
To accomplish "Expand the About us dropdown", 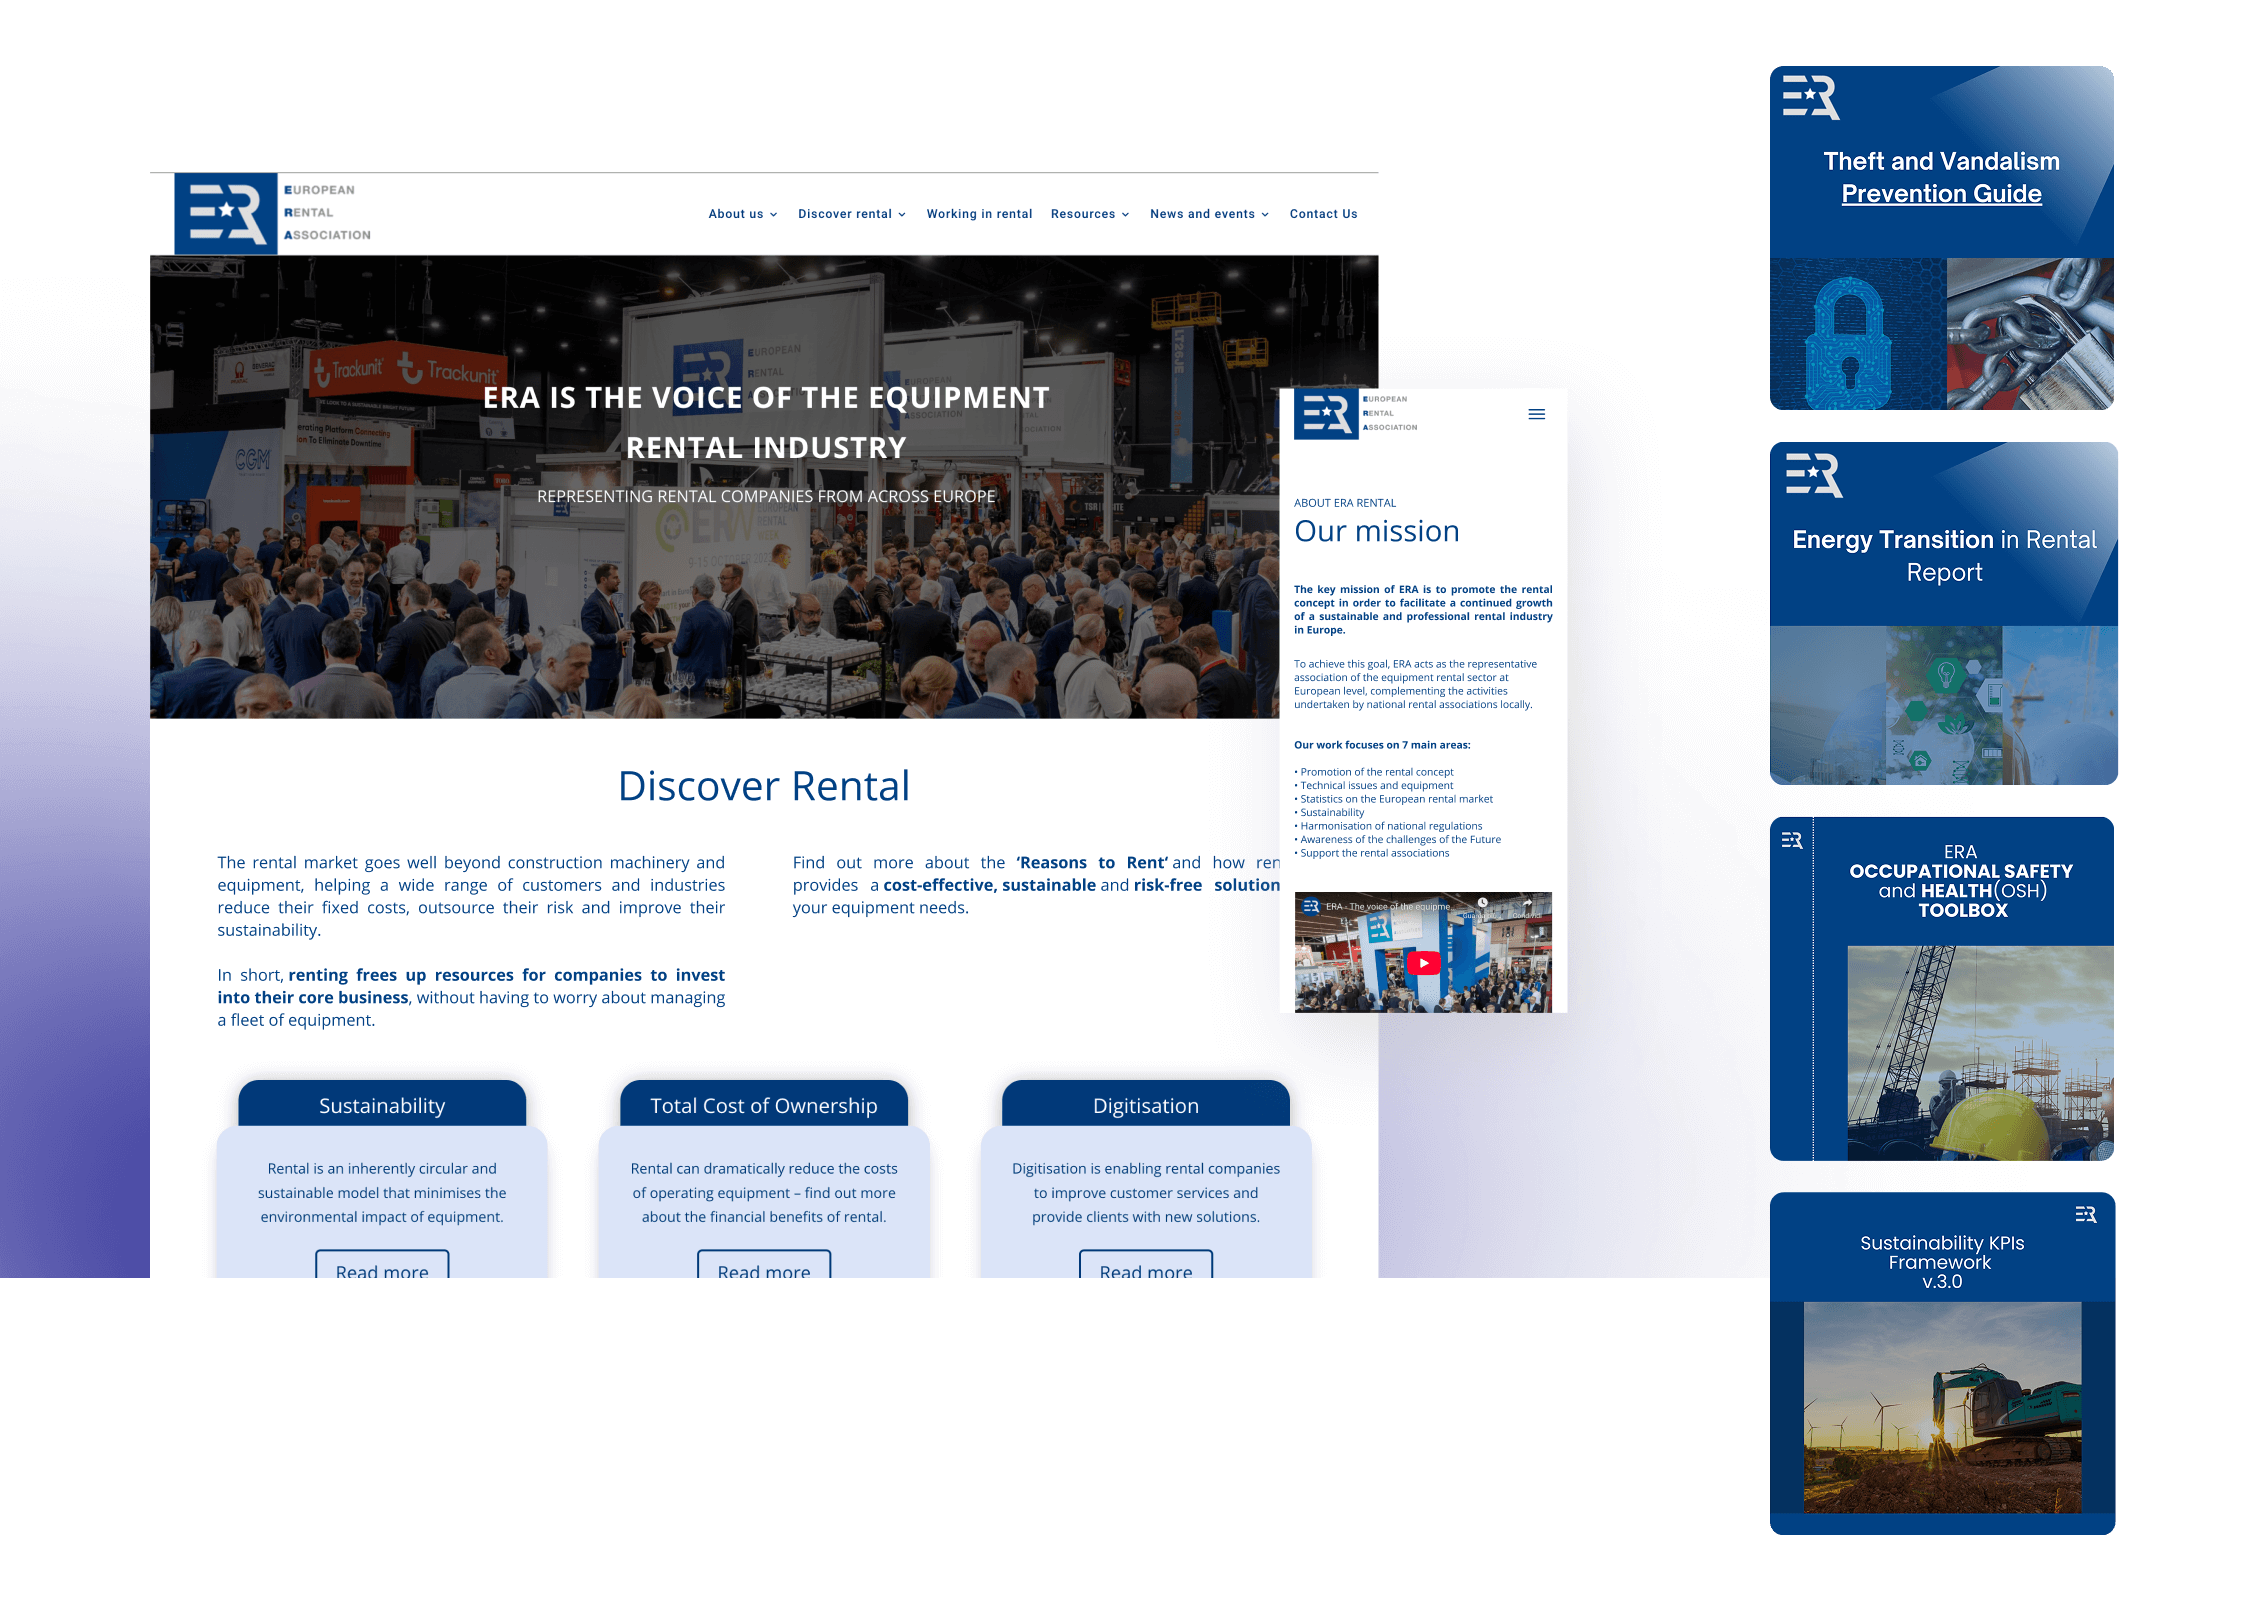I will [742, 214].
